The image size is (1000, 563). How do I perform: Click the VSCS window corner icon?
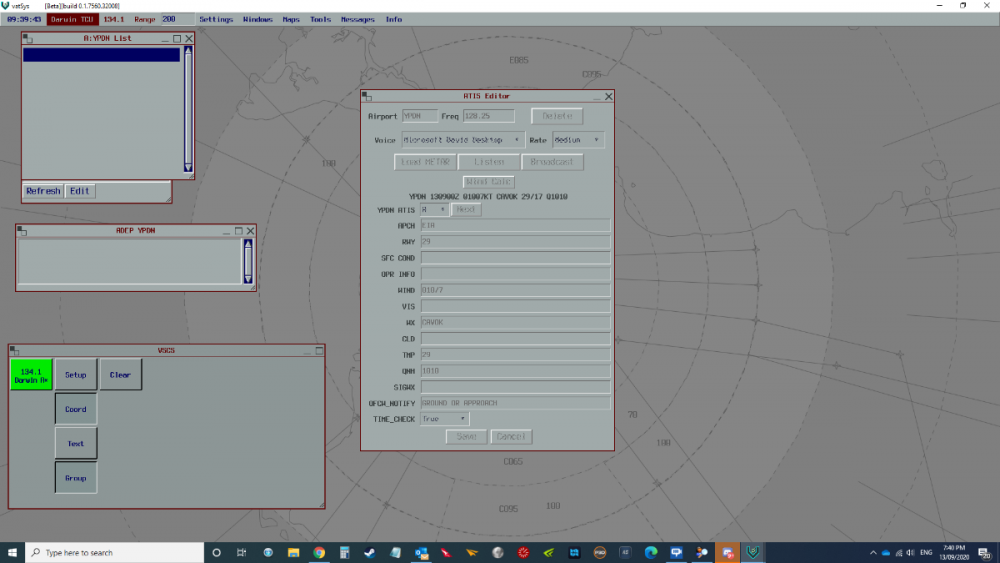14,350
